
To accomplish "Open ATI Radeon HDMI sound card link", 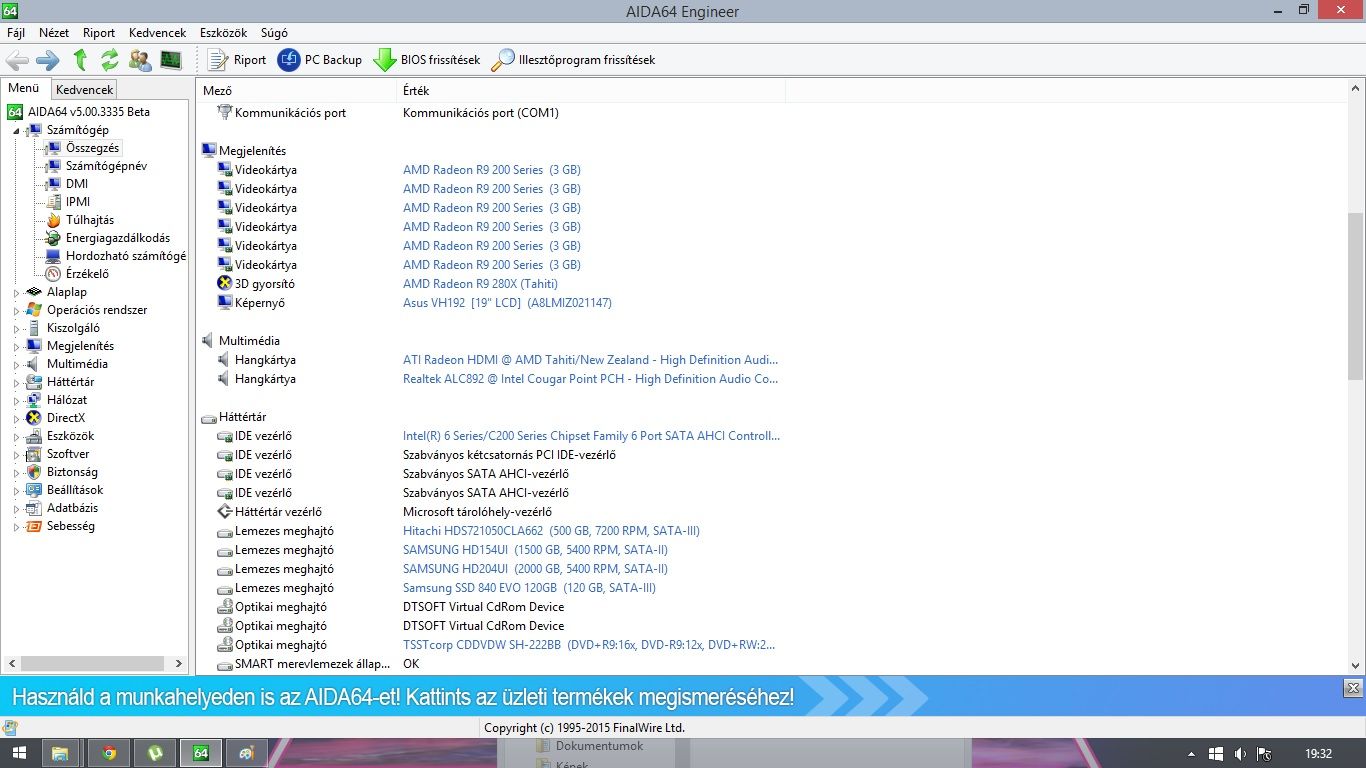I will pyautogui.click(x=590, y=360).
